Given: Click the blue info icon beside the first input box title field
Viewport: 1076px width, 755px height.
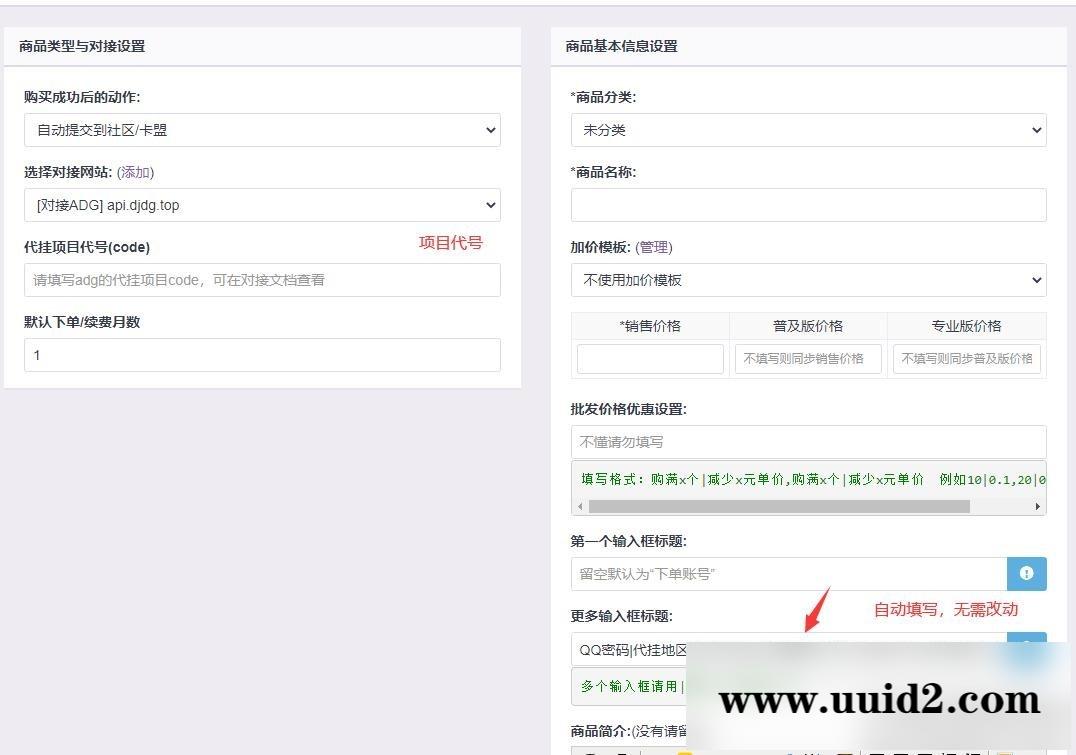Looking at the screenshot, I should pos(1026,573).
